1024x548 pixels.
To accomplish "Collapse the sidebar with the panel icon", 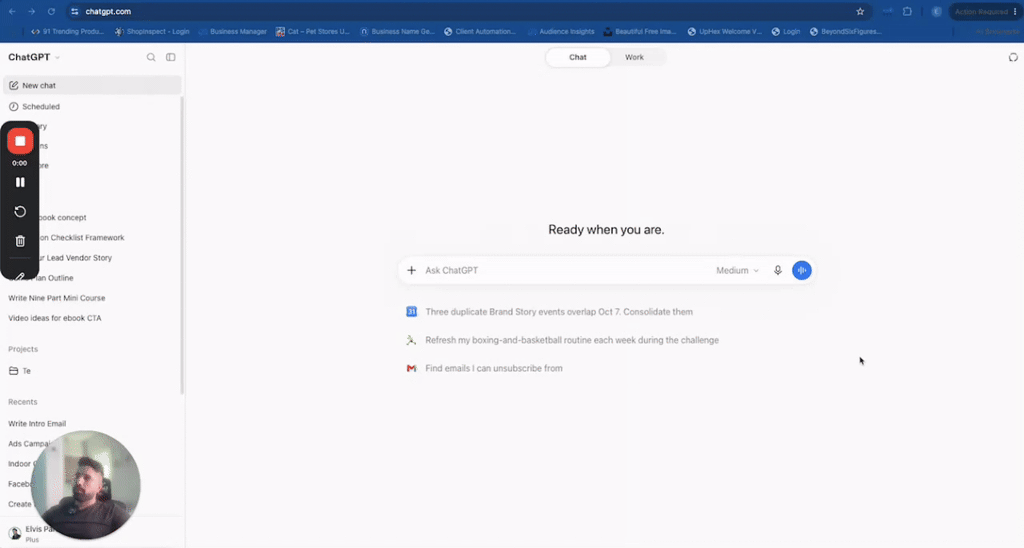I will click(x=170, y=57).
